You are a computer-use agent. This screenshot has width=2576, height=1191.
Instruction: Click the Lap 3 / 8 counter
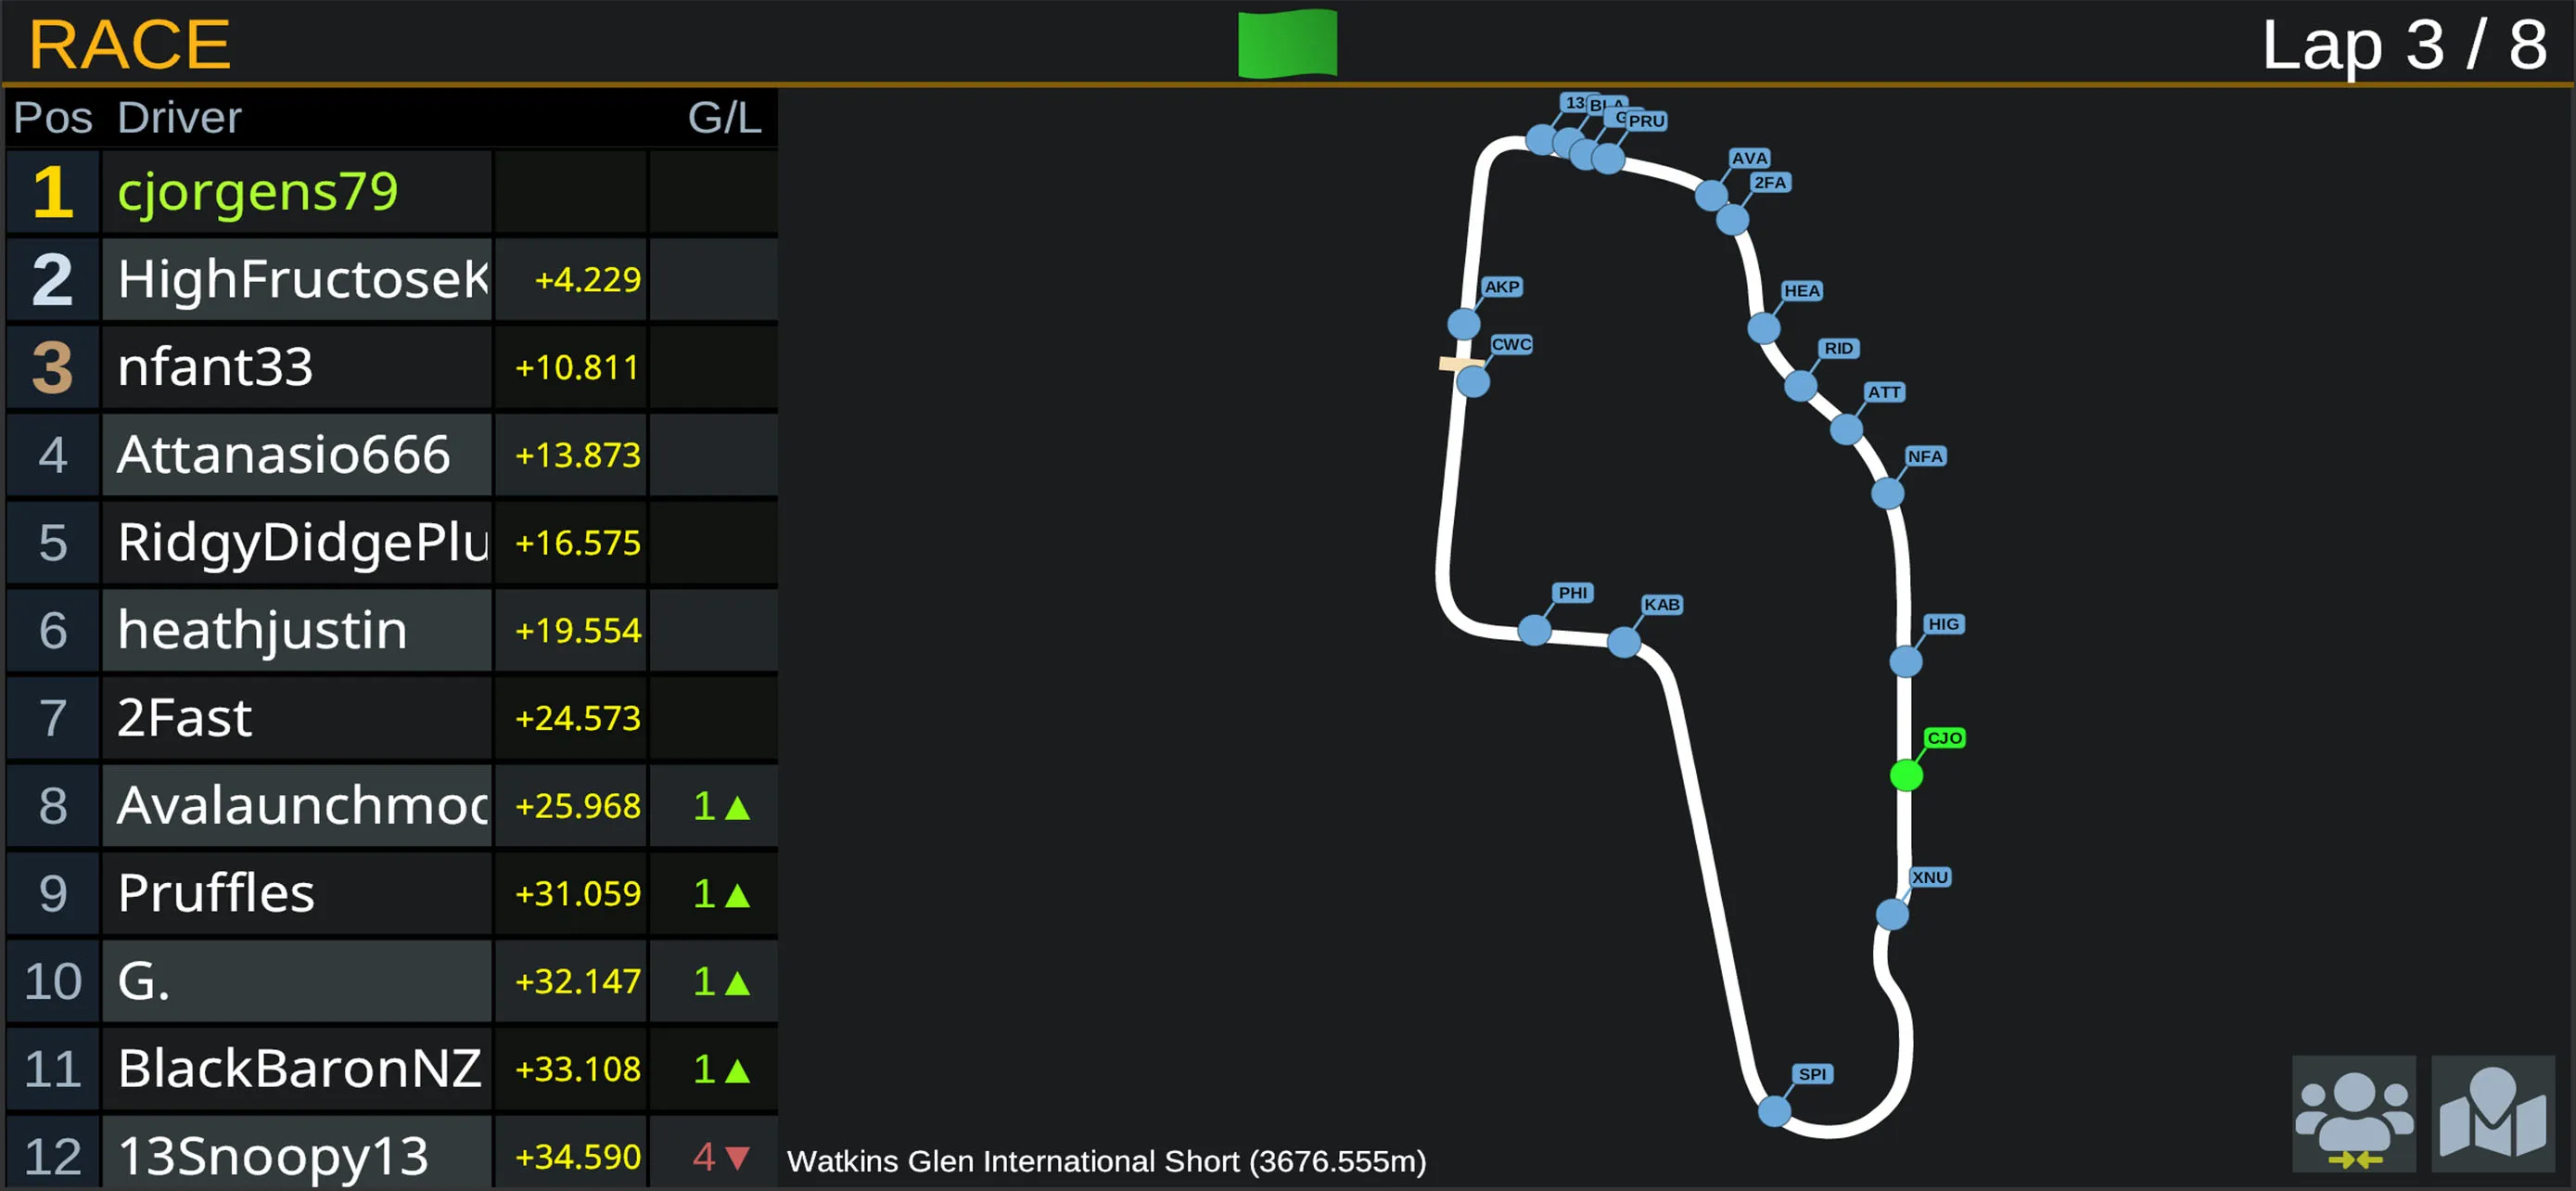tap(2404, 45)
